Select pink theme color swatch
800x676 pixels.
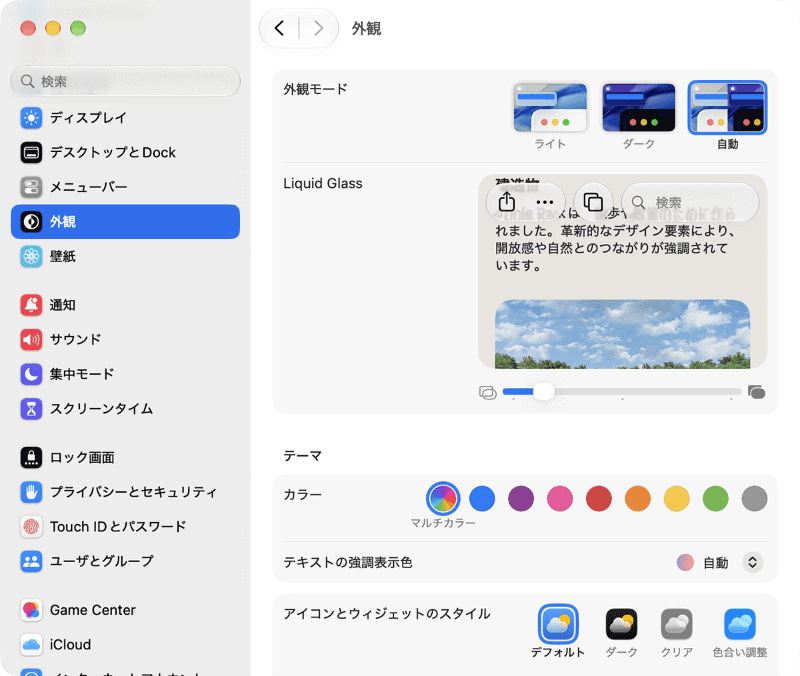point(560,498)
